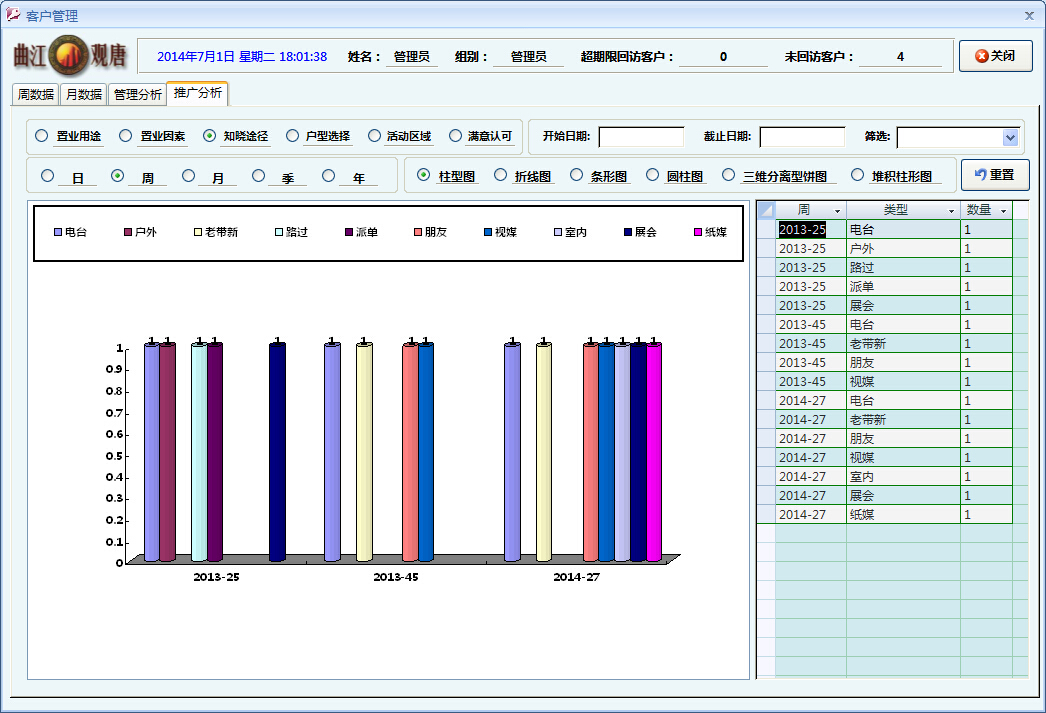Click the 路过 type cell in the table
The image size is (1046, 713).
pos(903,267)
